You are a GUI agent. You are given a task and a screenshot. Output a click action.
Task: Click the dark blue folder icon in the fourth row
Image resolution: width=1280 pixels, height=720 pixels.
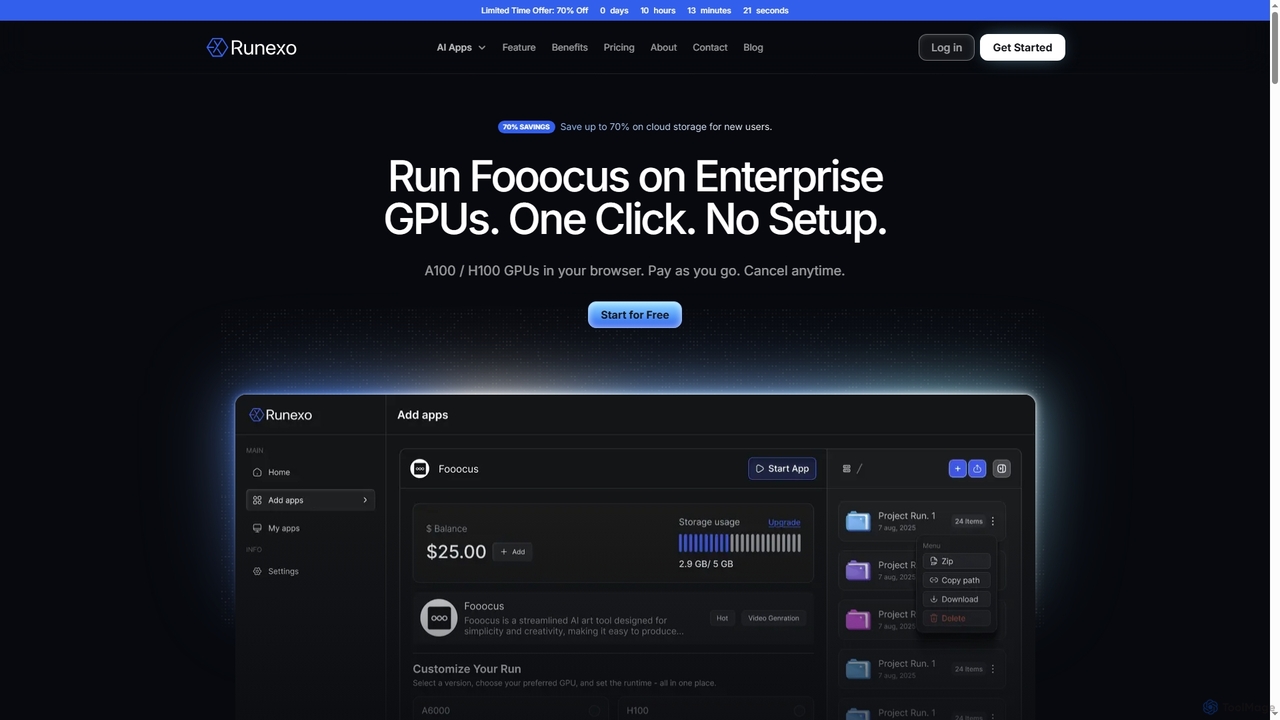coord(858,669)
